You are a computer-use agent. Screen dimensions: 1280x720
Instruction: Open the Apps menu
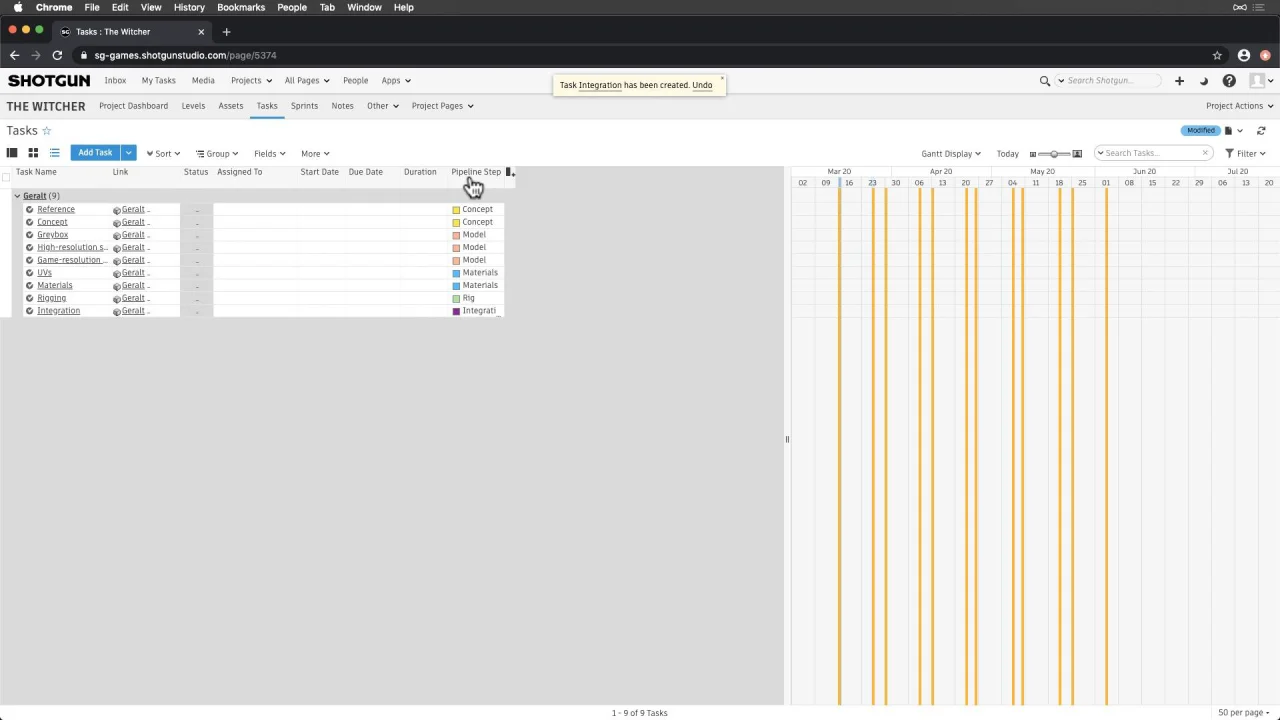point(396,81)
